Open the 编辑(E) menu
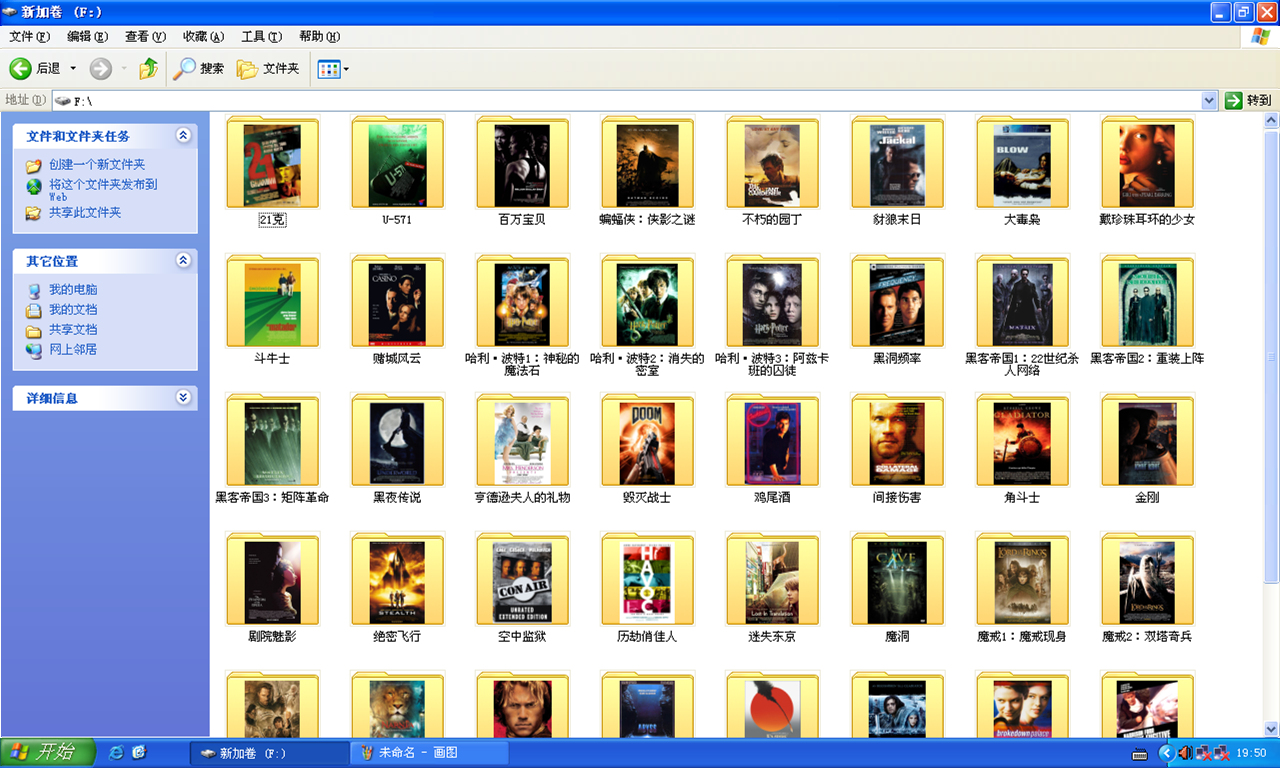 (x=87, y=37)
